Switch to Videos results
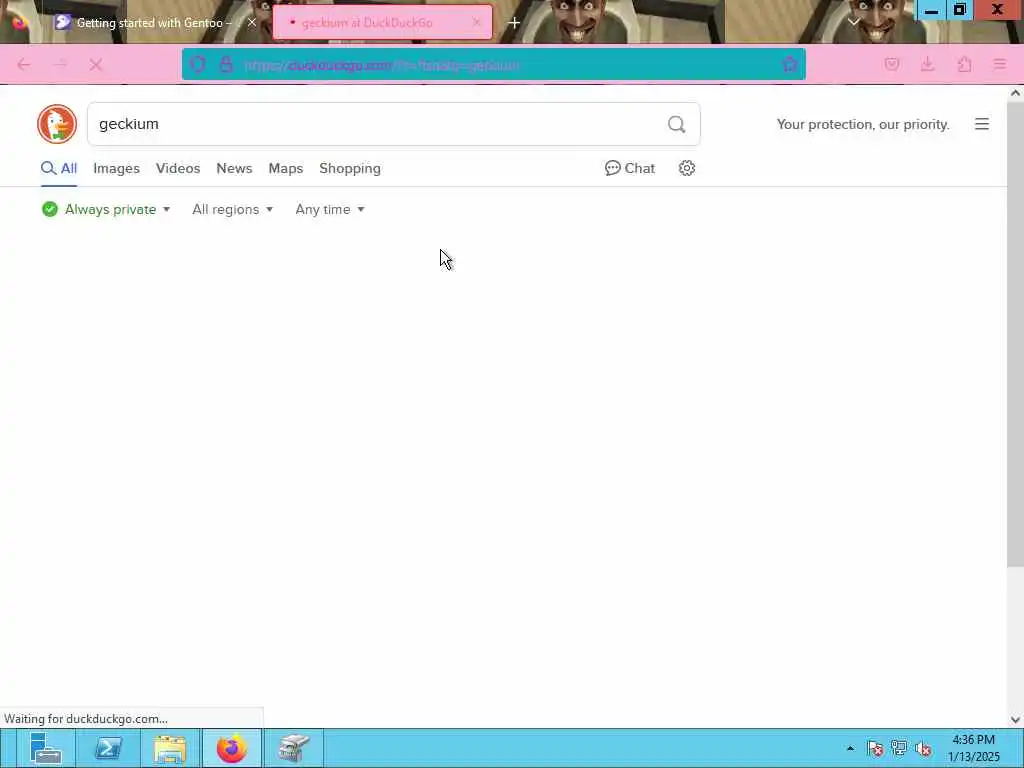1024x768 pixels. 178,168
